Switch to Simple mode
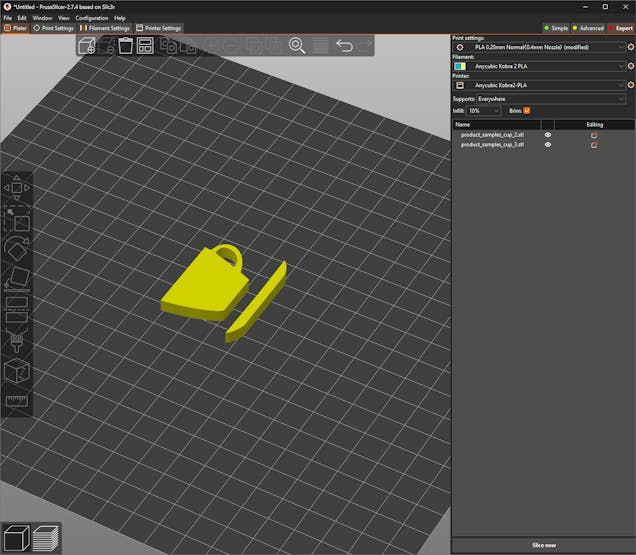636x555 pixels. [555, 28]
